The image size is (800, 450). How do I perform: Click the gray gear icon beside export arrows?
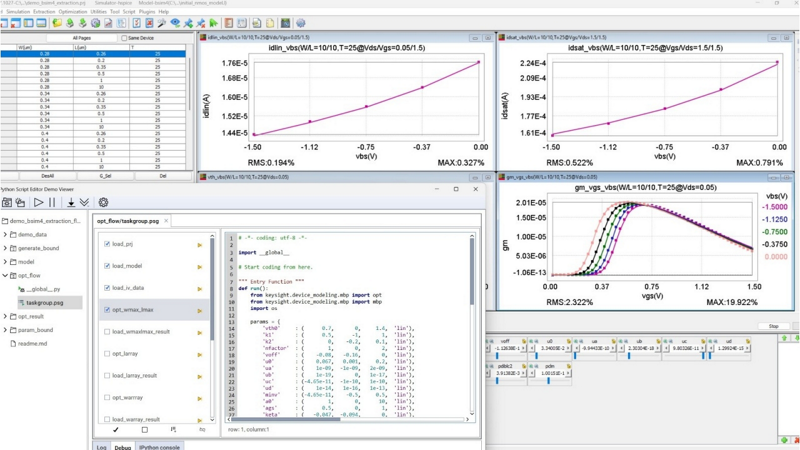point(95,23)
